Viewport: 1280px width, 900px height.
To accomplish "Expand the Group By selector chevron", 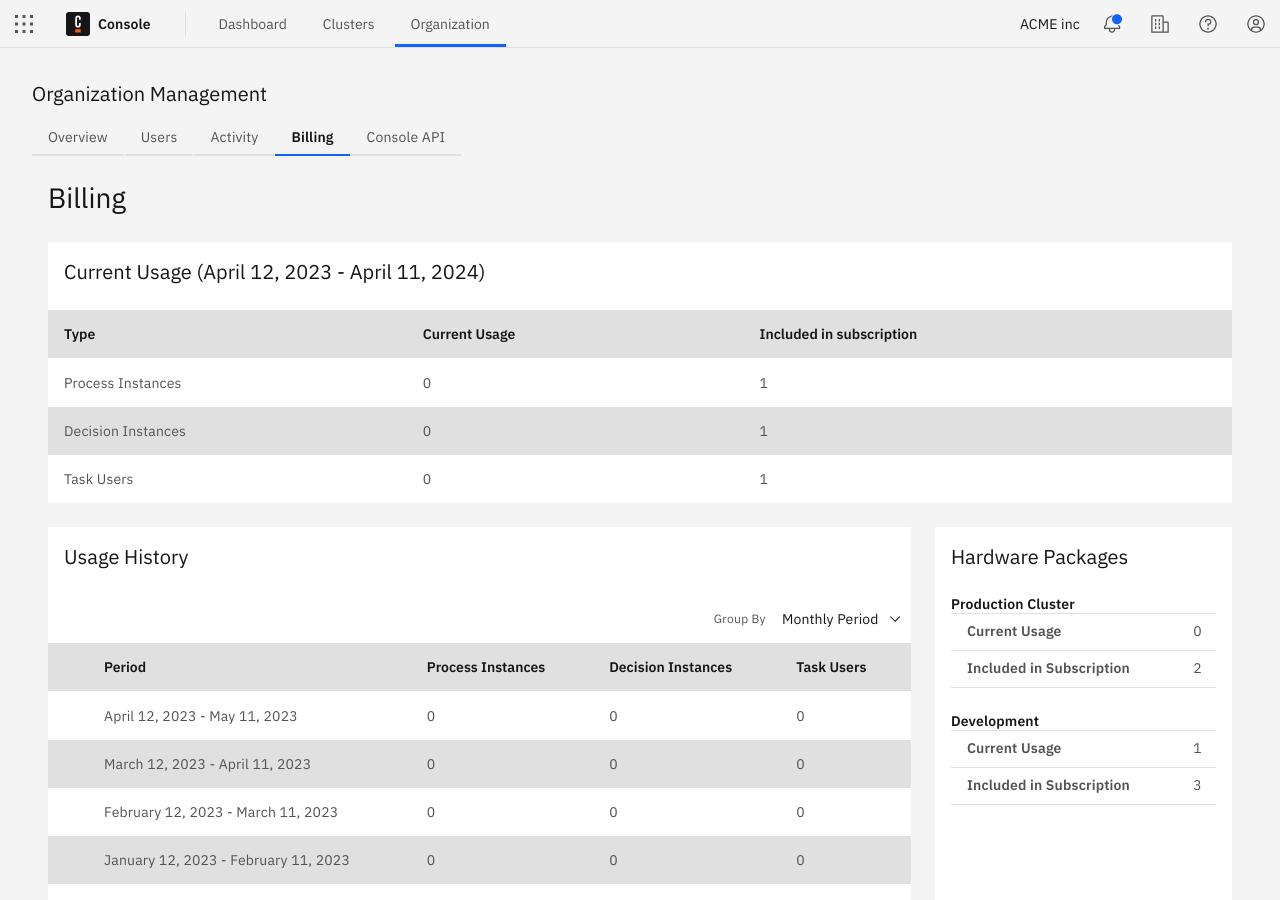I will [x=896, y=619].
